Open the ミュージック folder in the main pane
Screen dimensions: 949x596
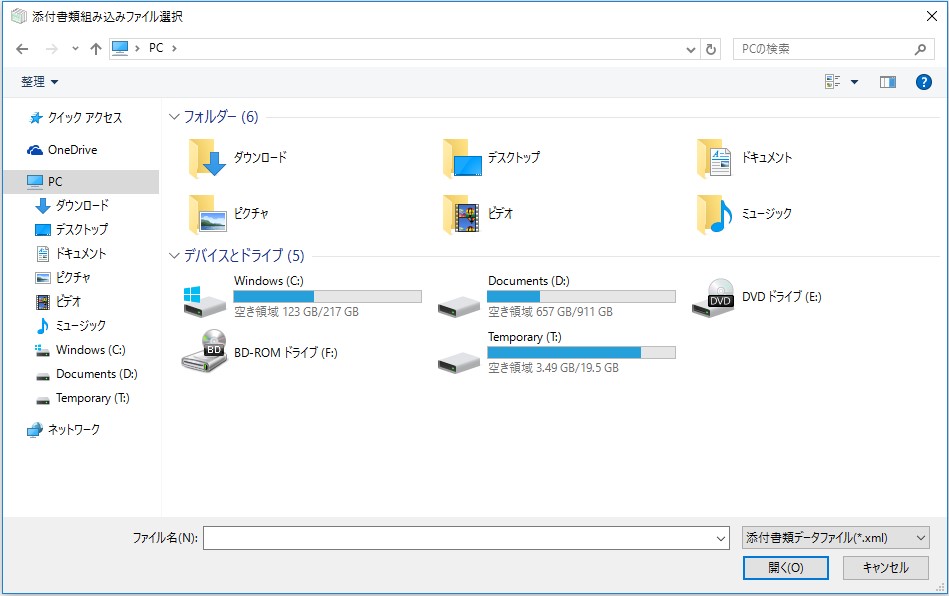coord(744,214)
